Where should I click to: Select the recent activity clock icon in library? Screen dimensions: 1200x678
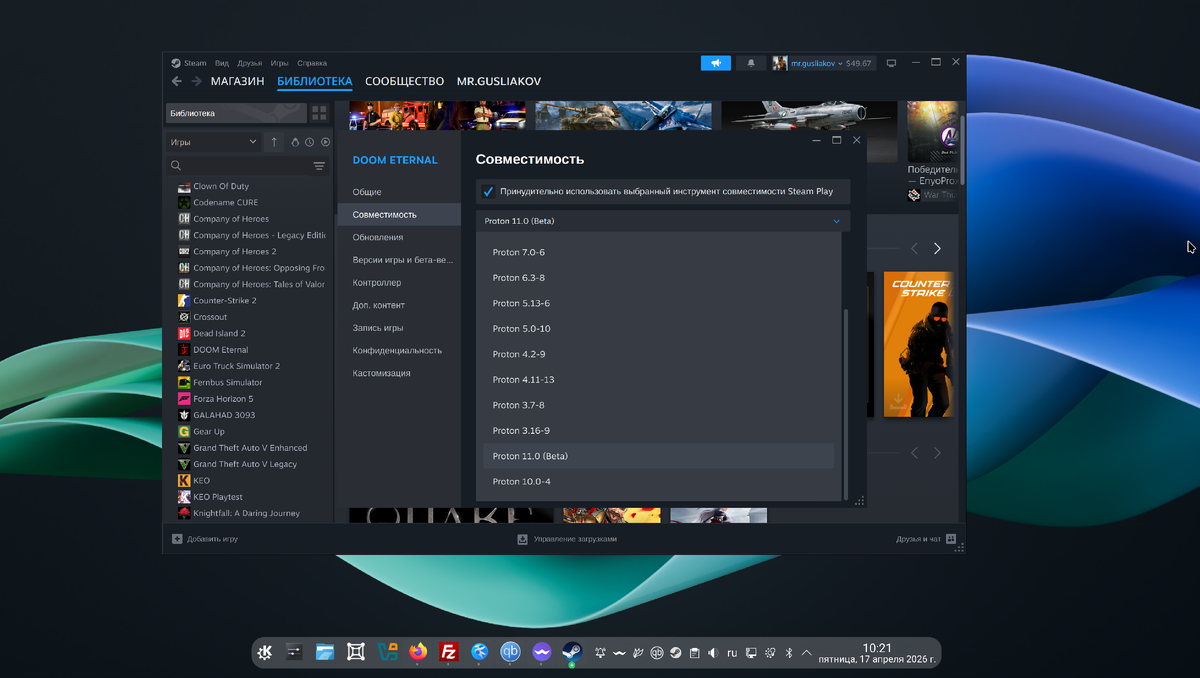[309, 142]
